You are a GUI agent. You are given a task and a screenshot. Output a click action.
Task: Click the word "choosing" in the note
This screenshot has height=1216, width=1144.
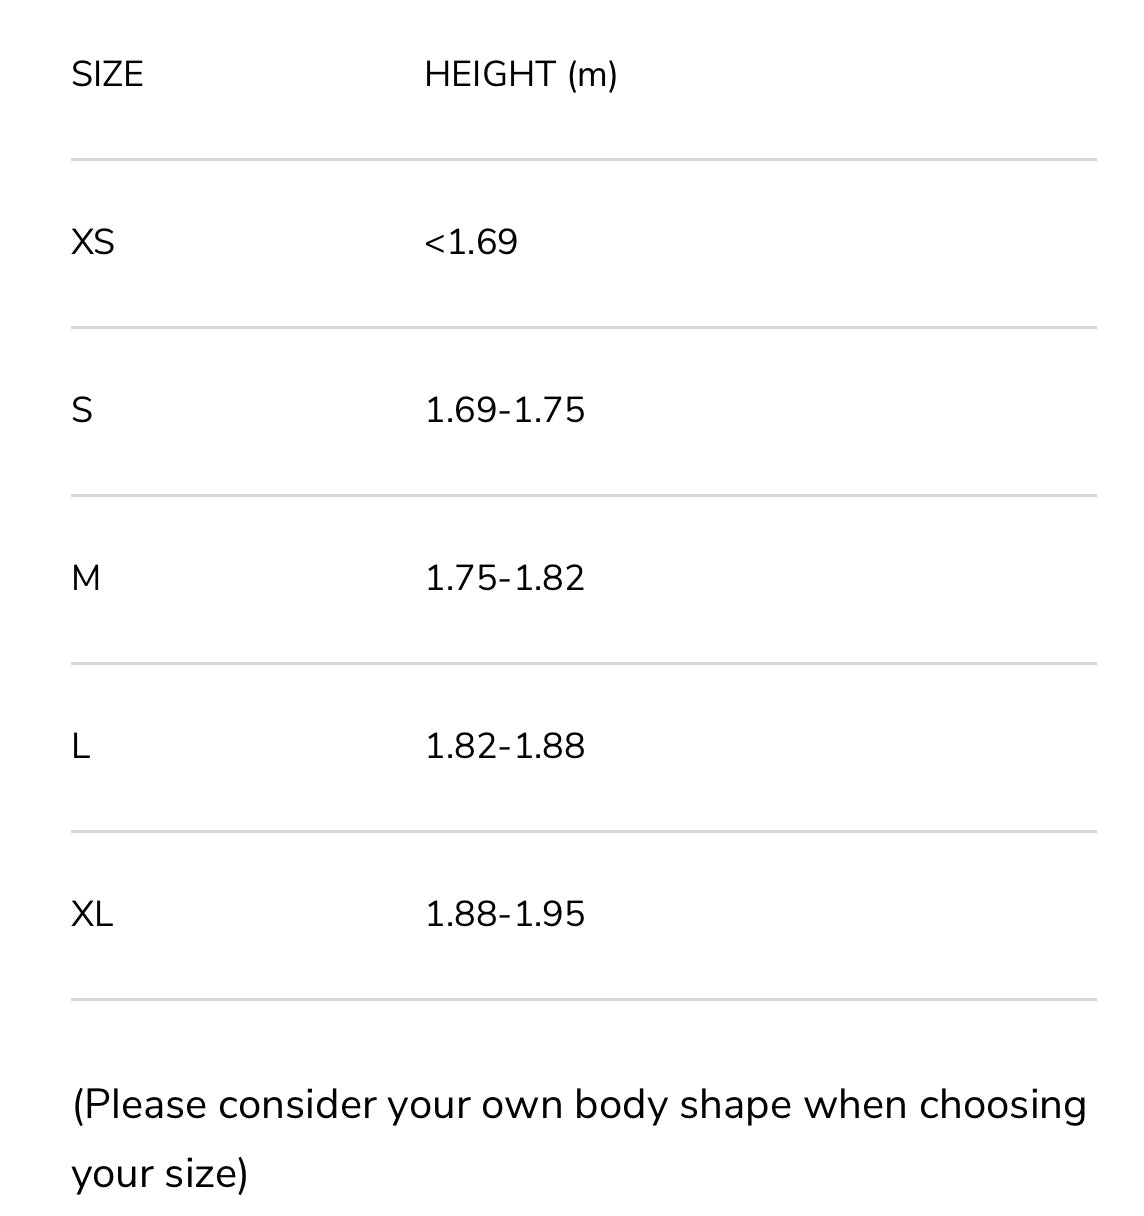tap(1002, 1106)
